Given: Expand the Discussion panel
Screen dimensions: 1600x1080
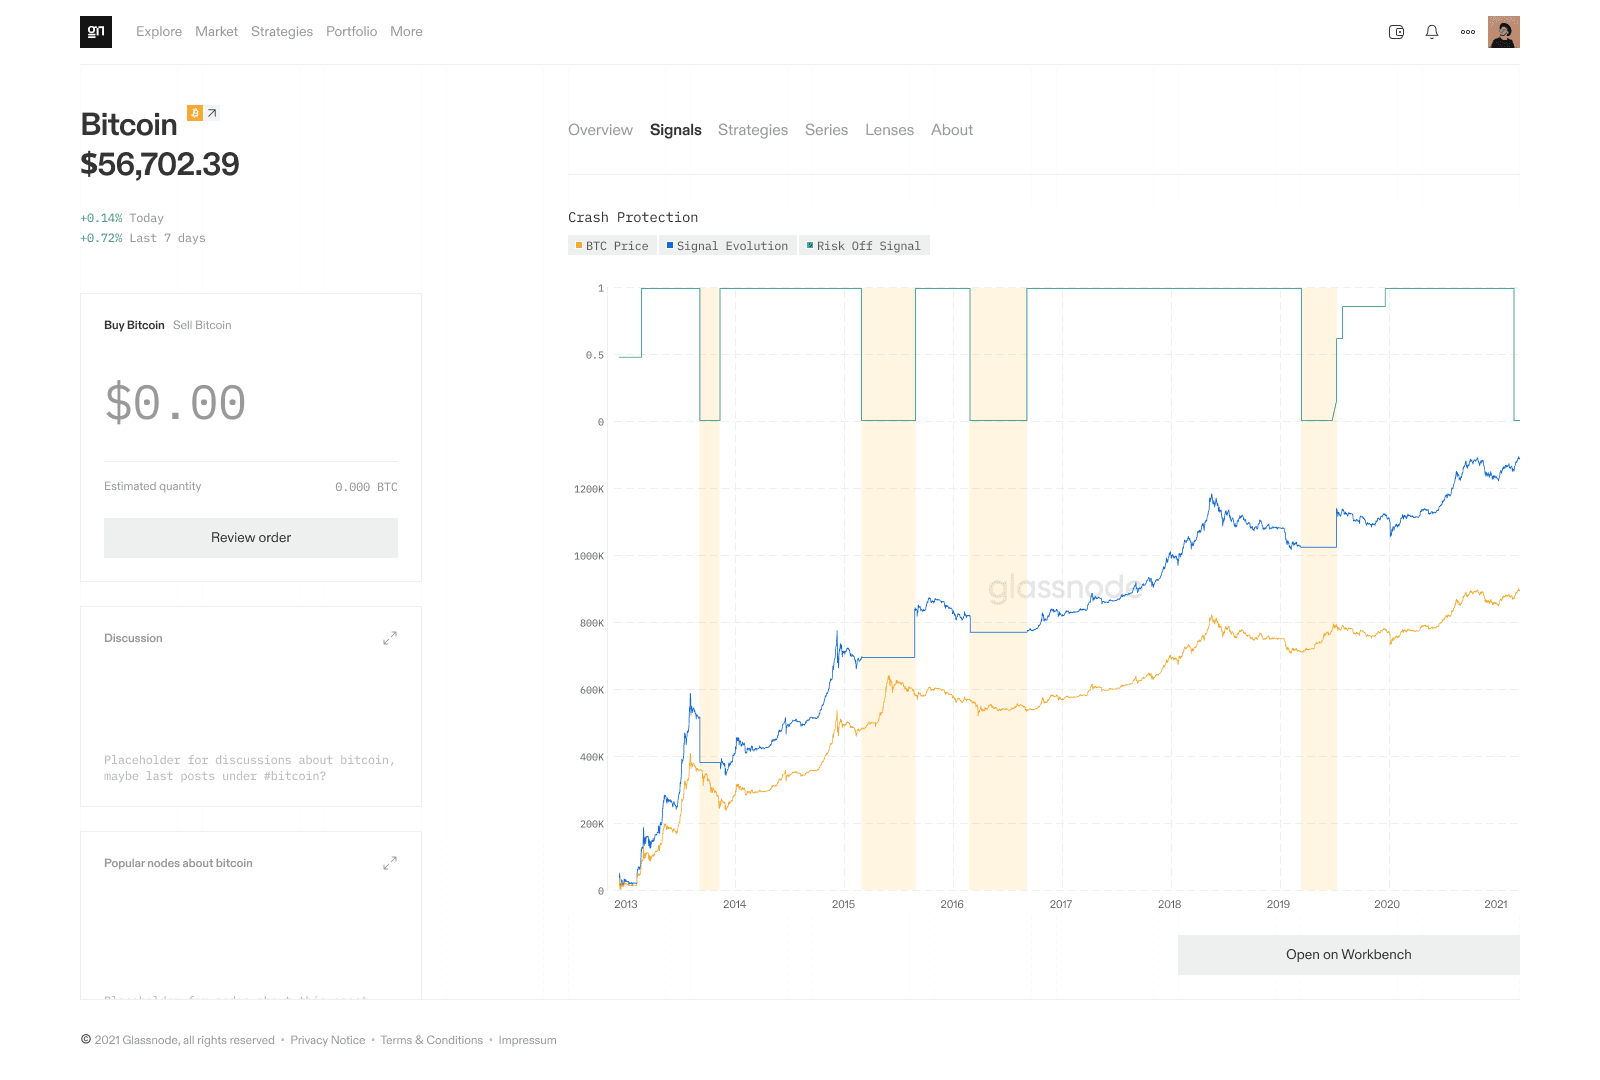Looking at the screenshot, I should [x=390, y=638].
